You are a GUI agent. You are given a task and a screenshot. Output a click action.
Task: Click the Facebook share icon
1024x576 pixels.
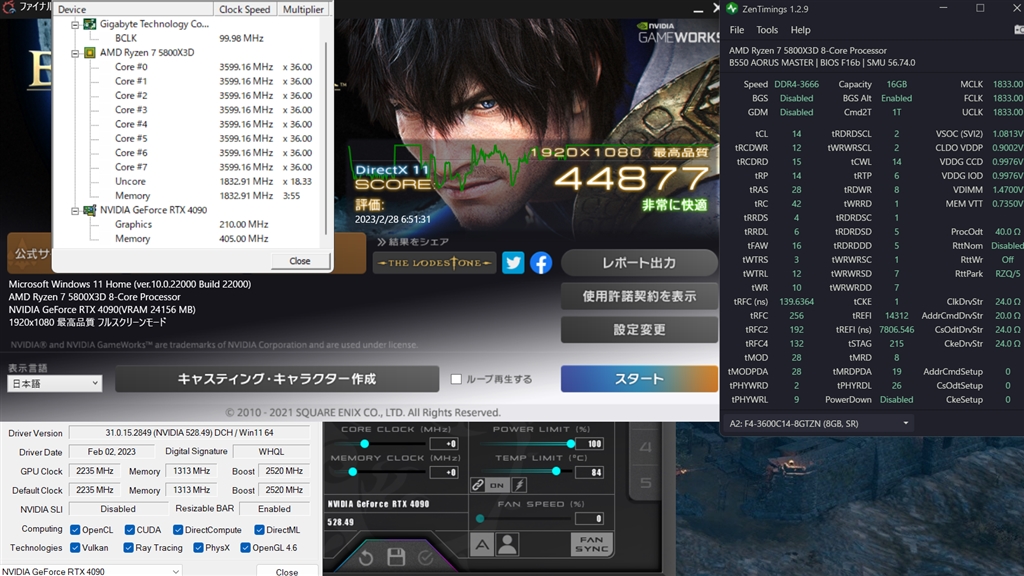[x=541, y=263]
